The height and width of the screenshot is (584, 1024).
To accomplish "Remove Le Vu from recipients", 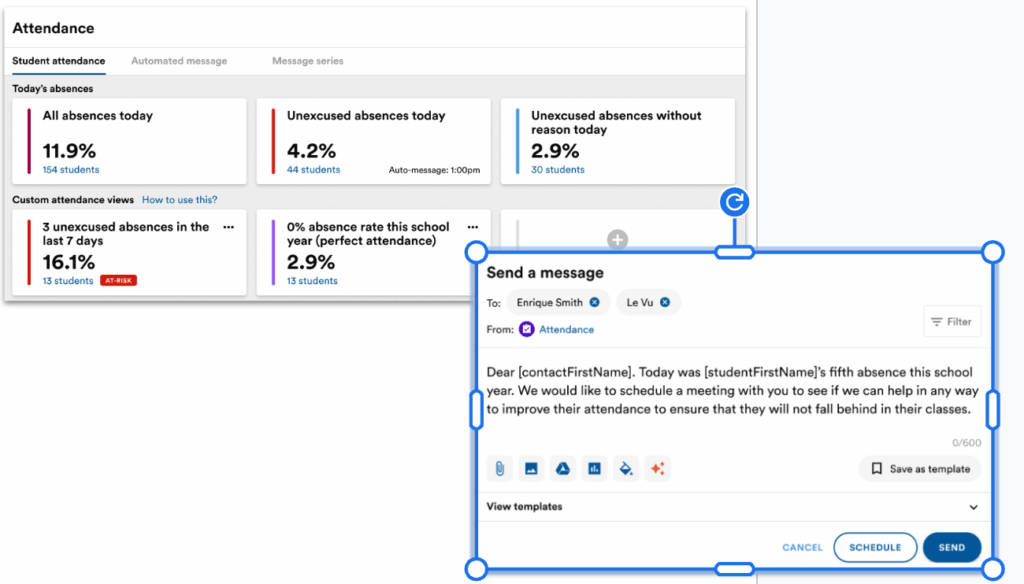I will [665, 302].
